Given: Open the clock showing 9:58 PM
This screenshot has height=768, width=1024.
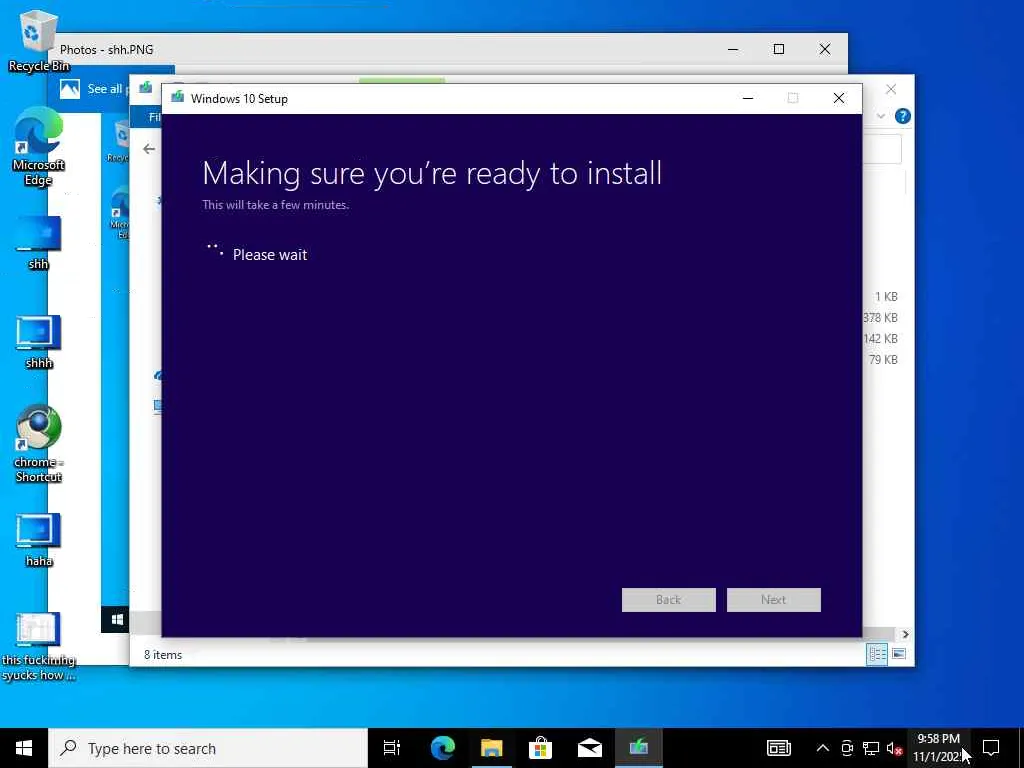Looking at the screenshot, I should coord(938,748).
